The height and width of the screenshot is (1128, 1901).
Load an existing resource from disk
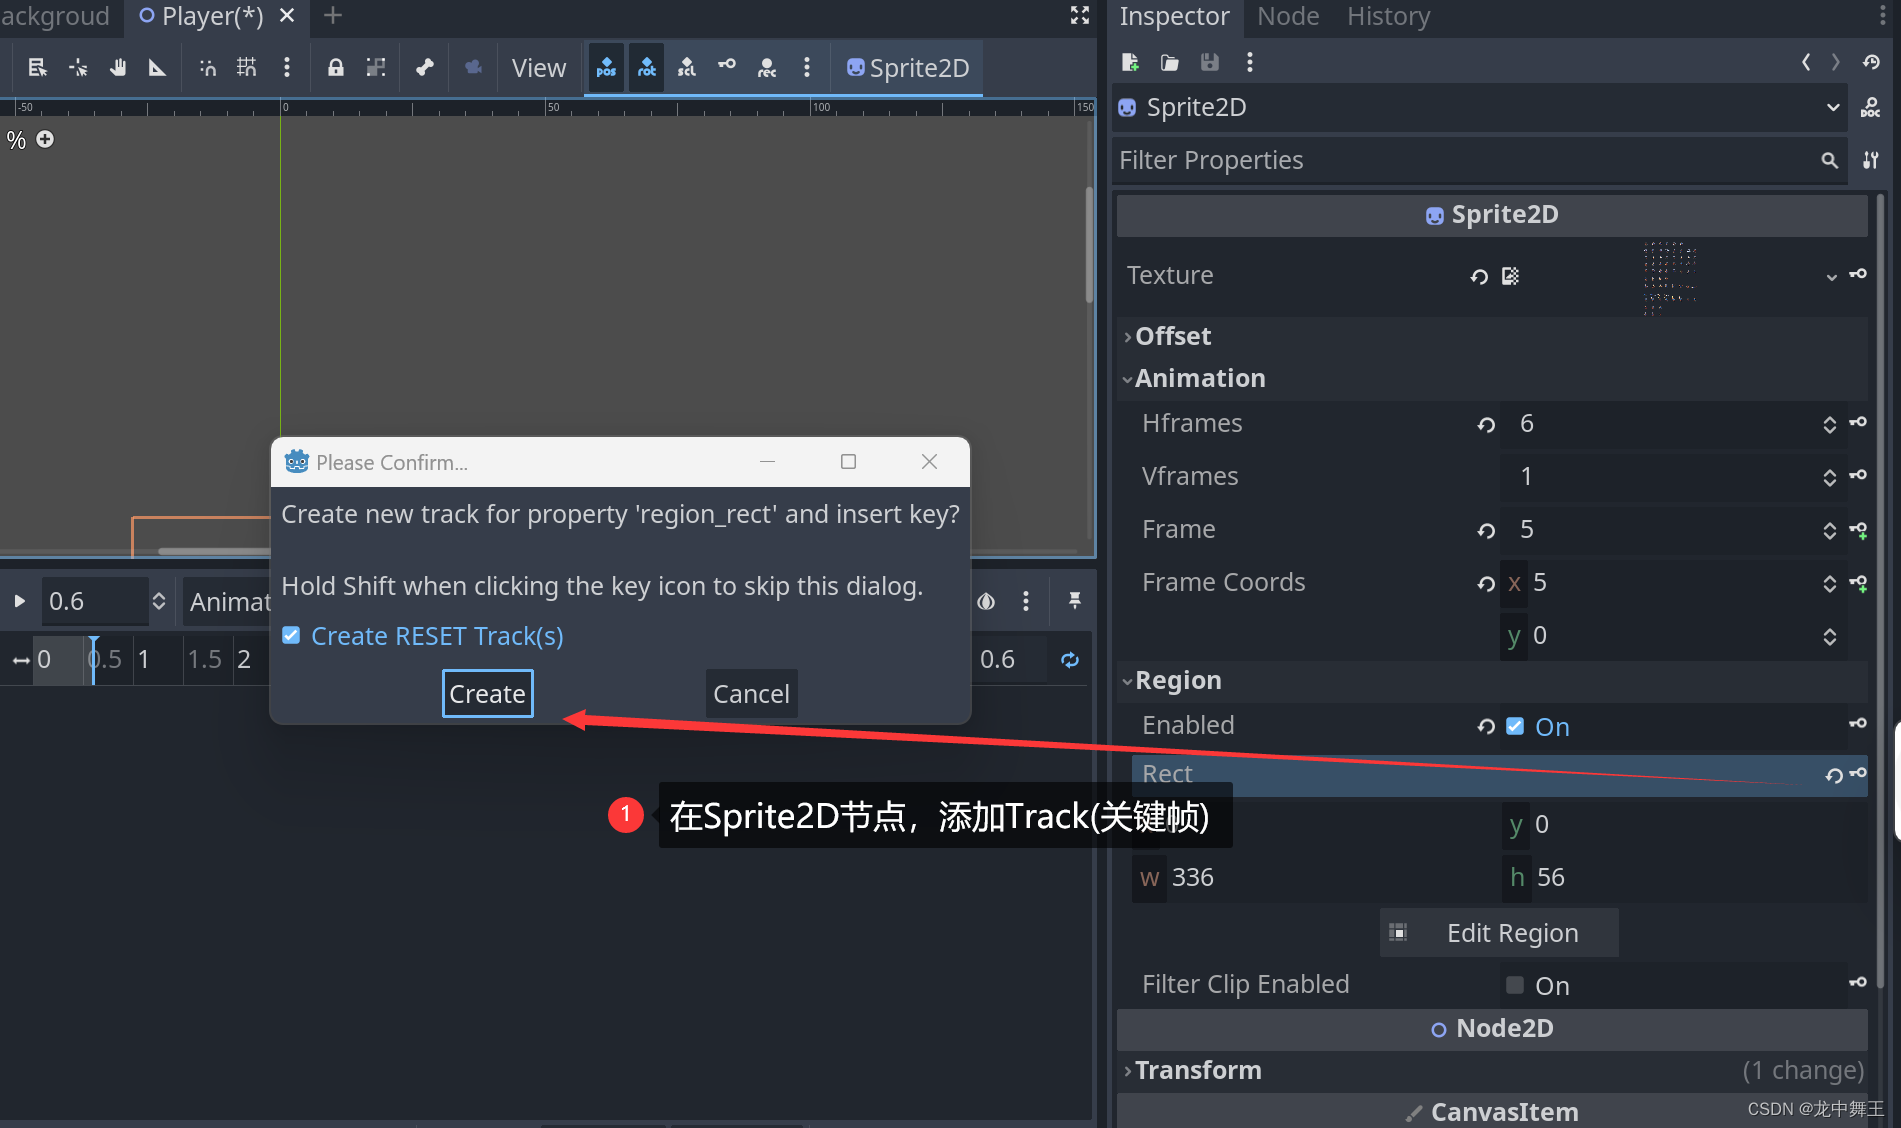coord(1169,62)
